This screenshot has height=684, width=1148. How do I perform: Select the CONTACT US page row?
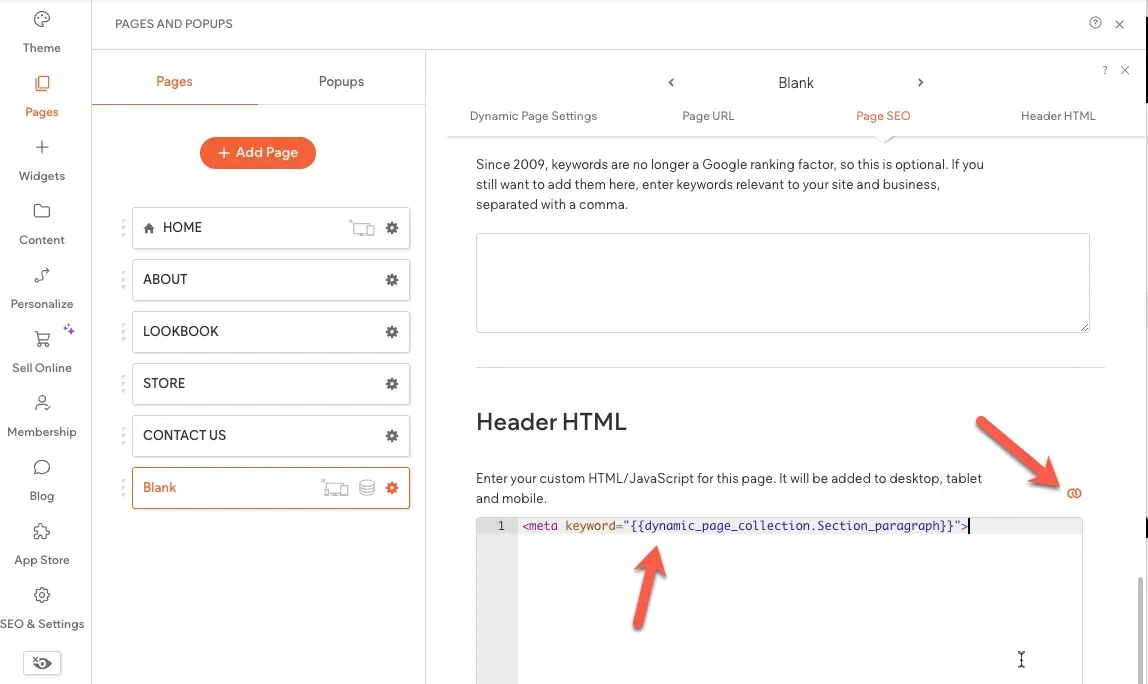271,436
